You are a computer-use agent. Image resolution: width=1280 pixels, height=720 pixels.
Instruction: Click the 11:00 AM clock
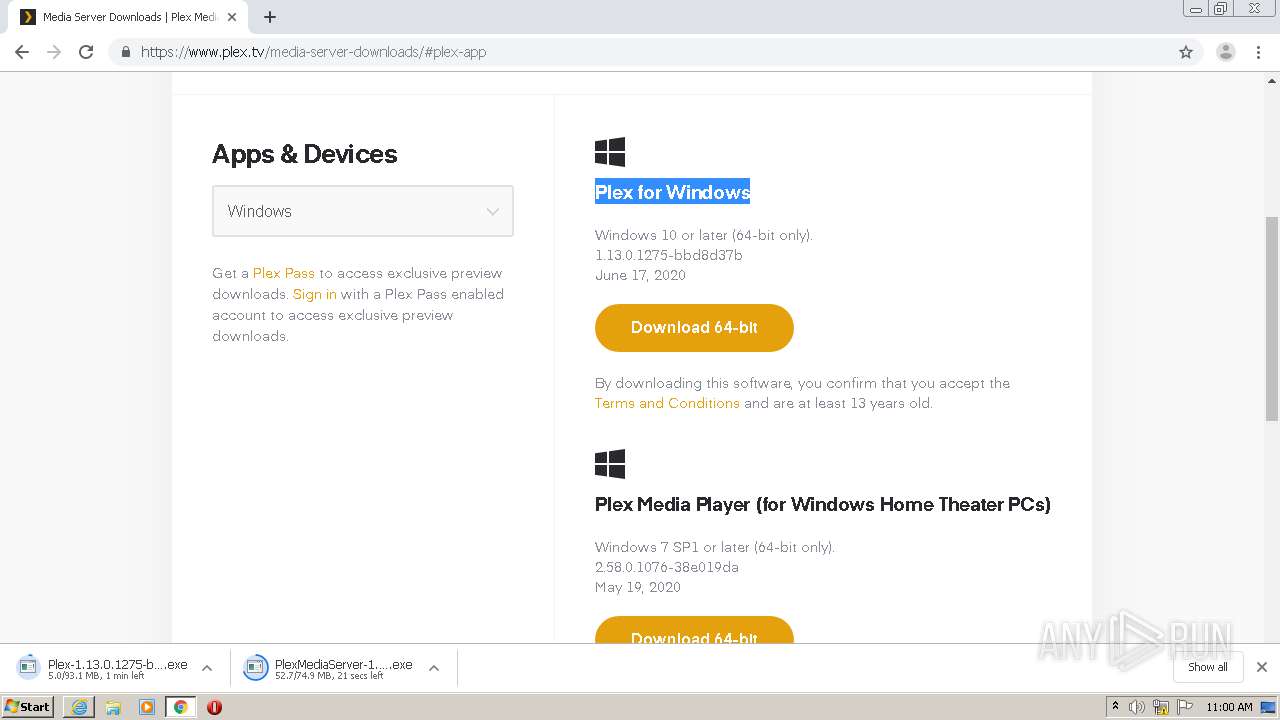[x=1229, y=707]
